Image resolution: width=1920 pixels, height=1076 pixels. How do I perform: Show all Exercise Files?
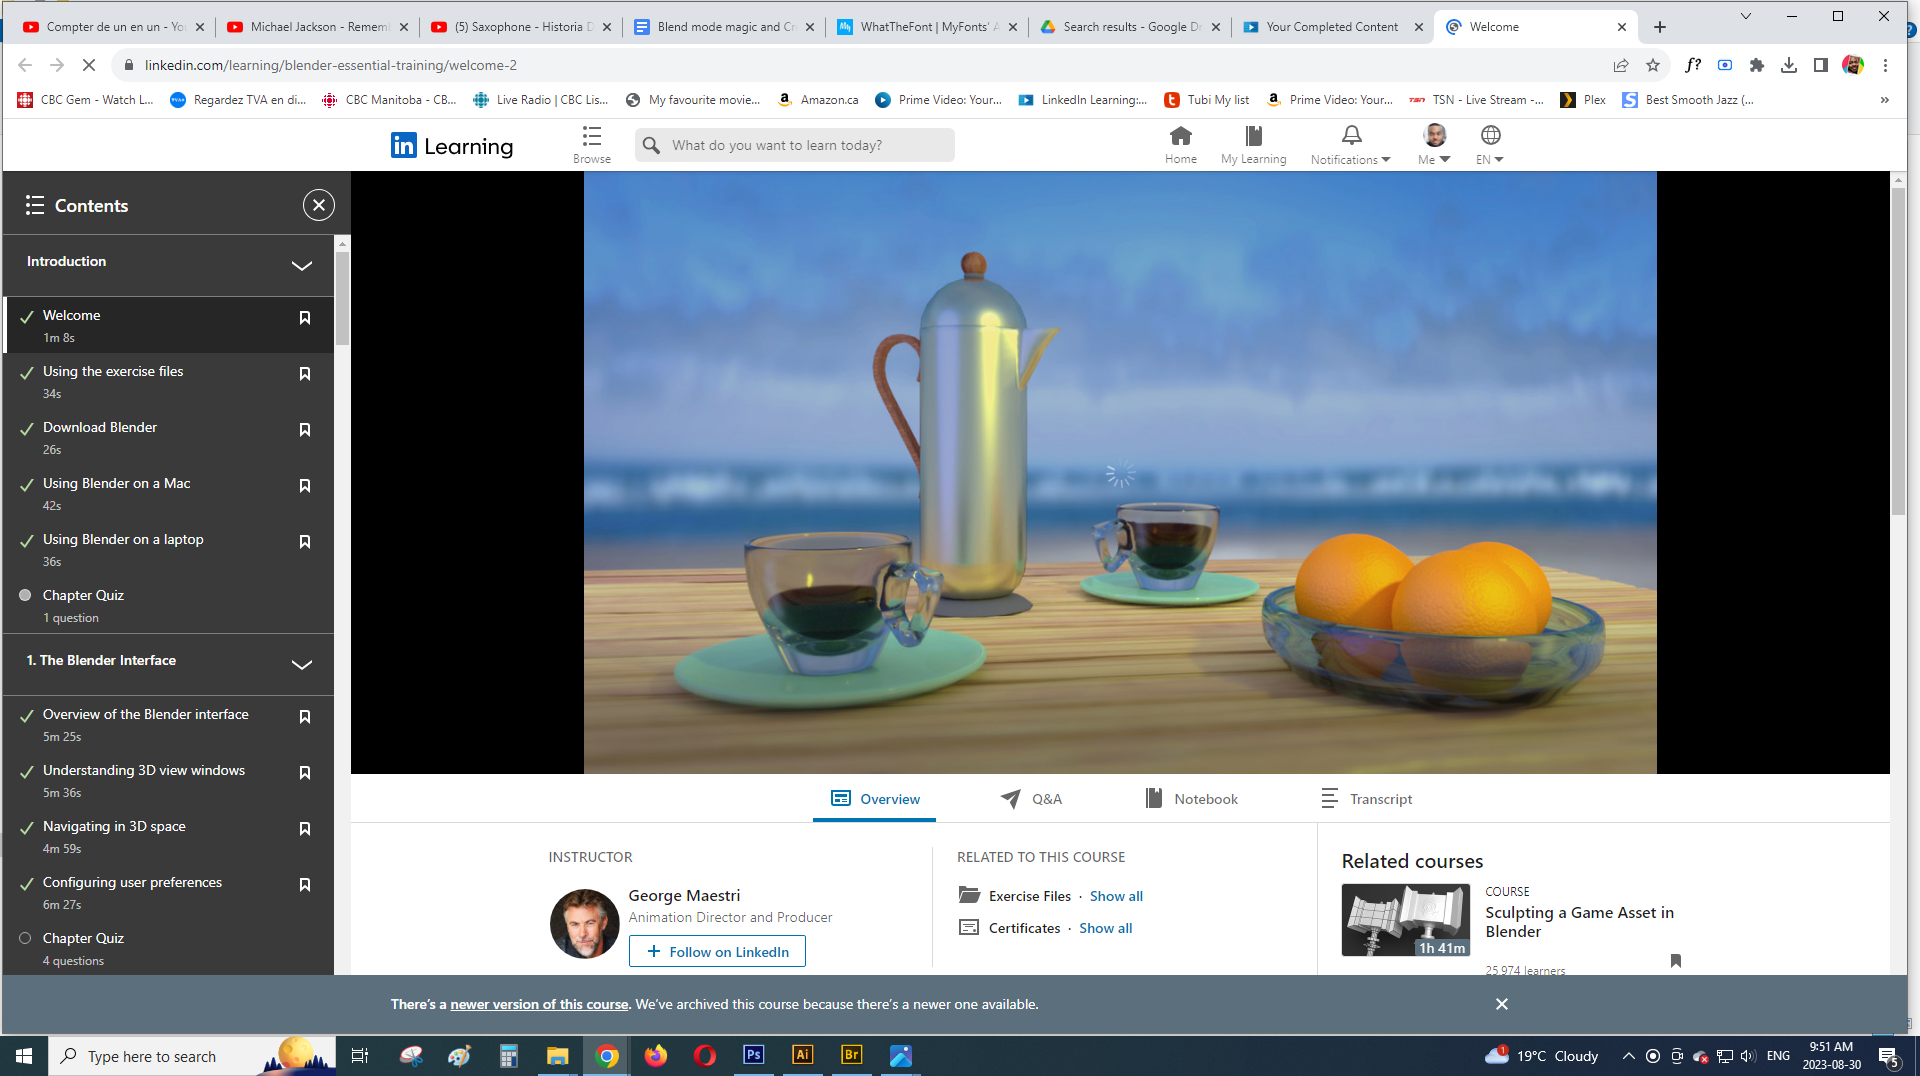[x=1116, y=896]
